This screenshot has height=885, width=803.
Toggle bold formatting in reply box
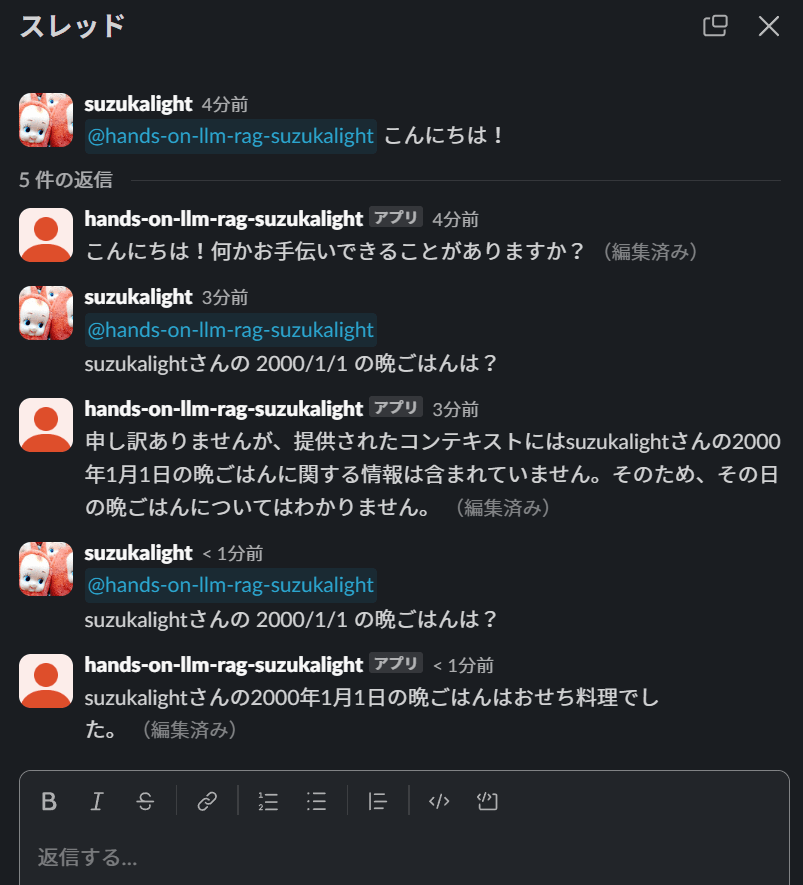49,801
